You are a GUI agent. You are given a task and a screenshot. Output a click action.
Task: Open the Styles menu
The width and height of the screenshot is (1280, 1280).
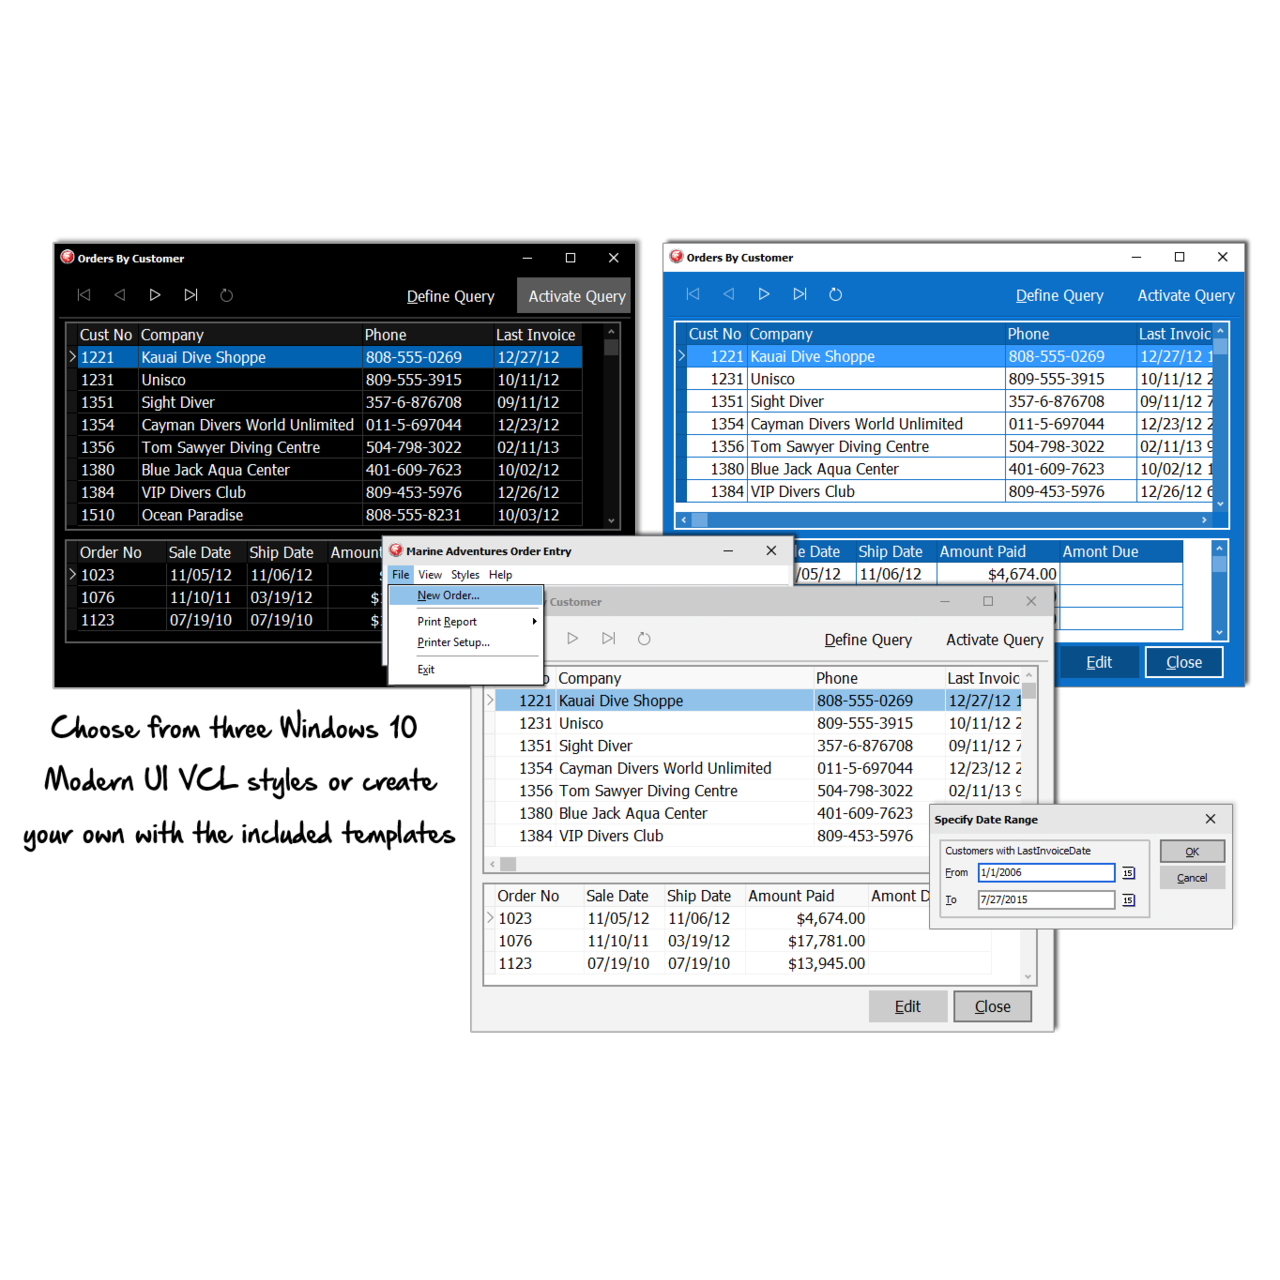pyautogui.click(x=465, y=575)
